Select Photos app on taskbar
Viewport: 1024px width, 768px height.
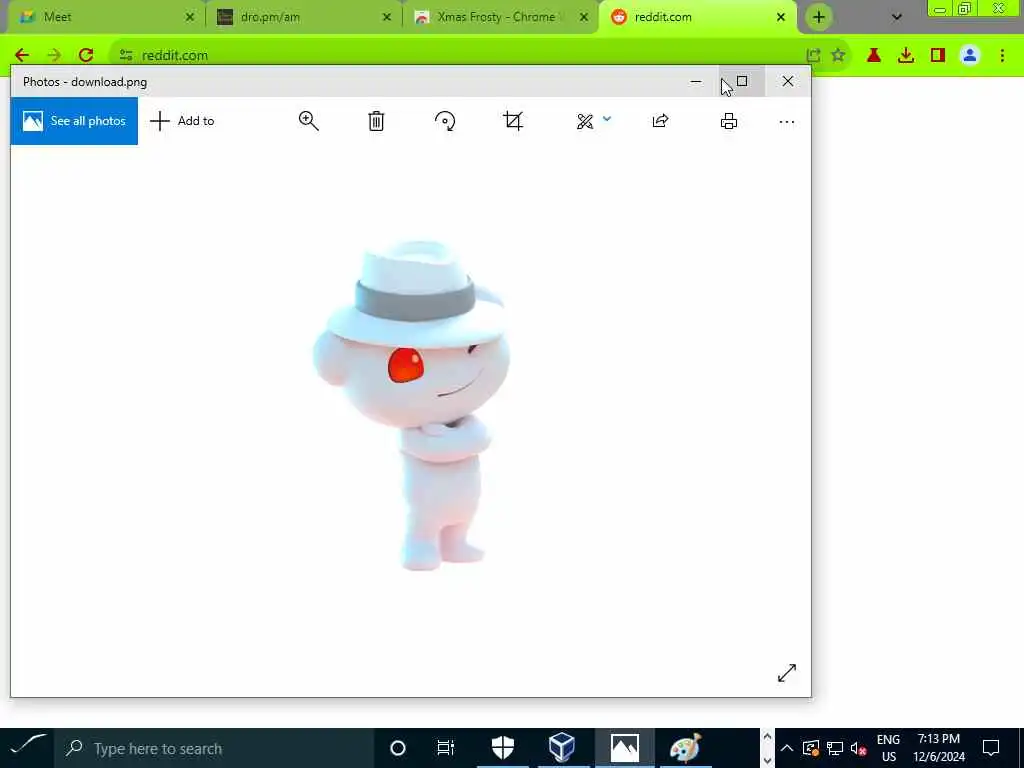pos(624,748)
